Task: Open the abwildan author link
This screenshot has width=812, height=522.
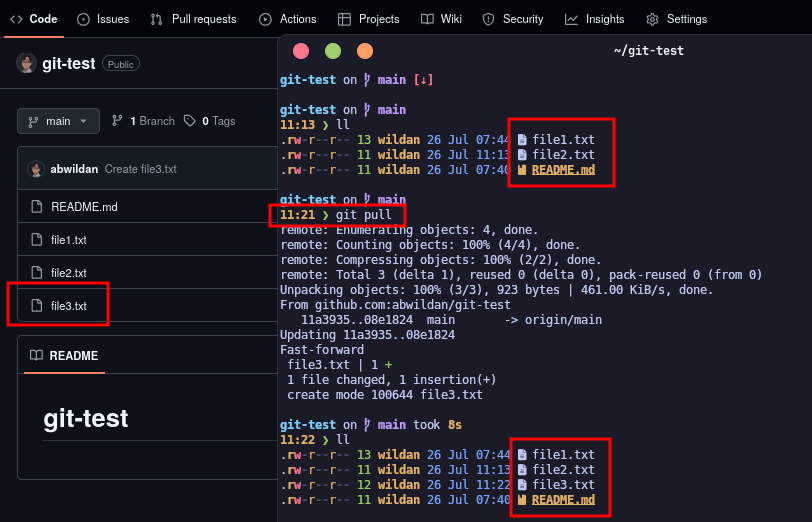Action: click(x=74, y=169)
